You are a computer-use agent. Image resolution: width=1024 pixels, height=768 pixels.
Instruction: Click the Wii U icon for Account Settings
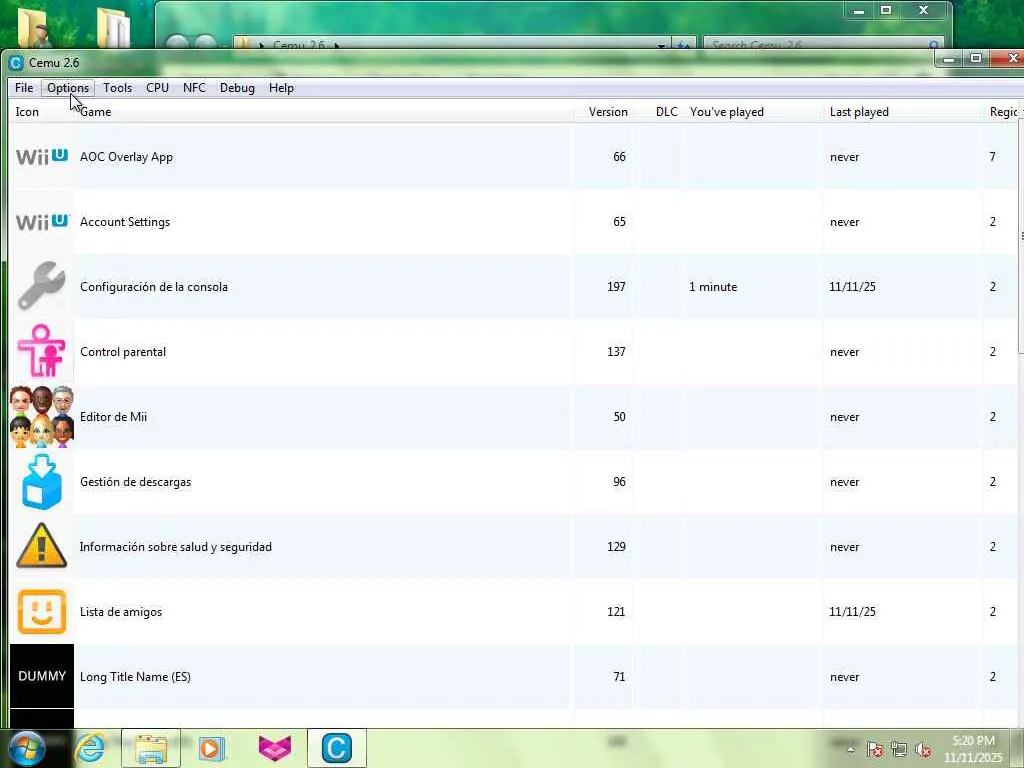tap(42, 222)
